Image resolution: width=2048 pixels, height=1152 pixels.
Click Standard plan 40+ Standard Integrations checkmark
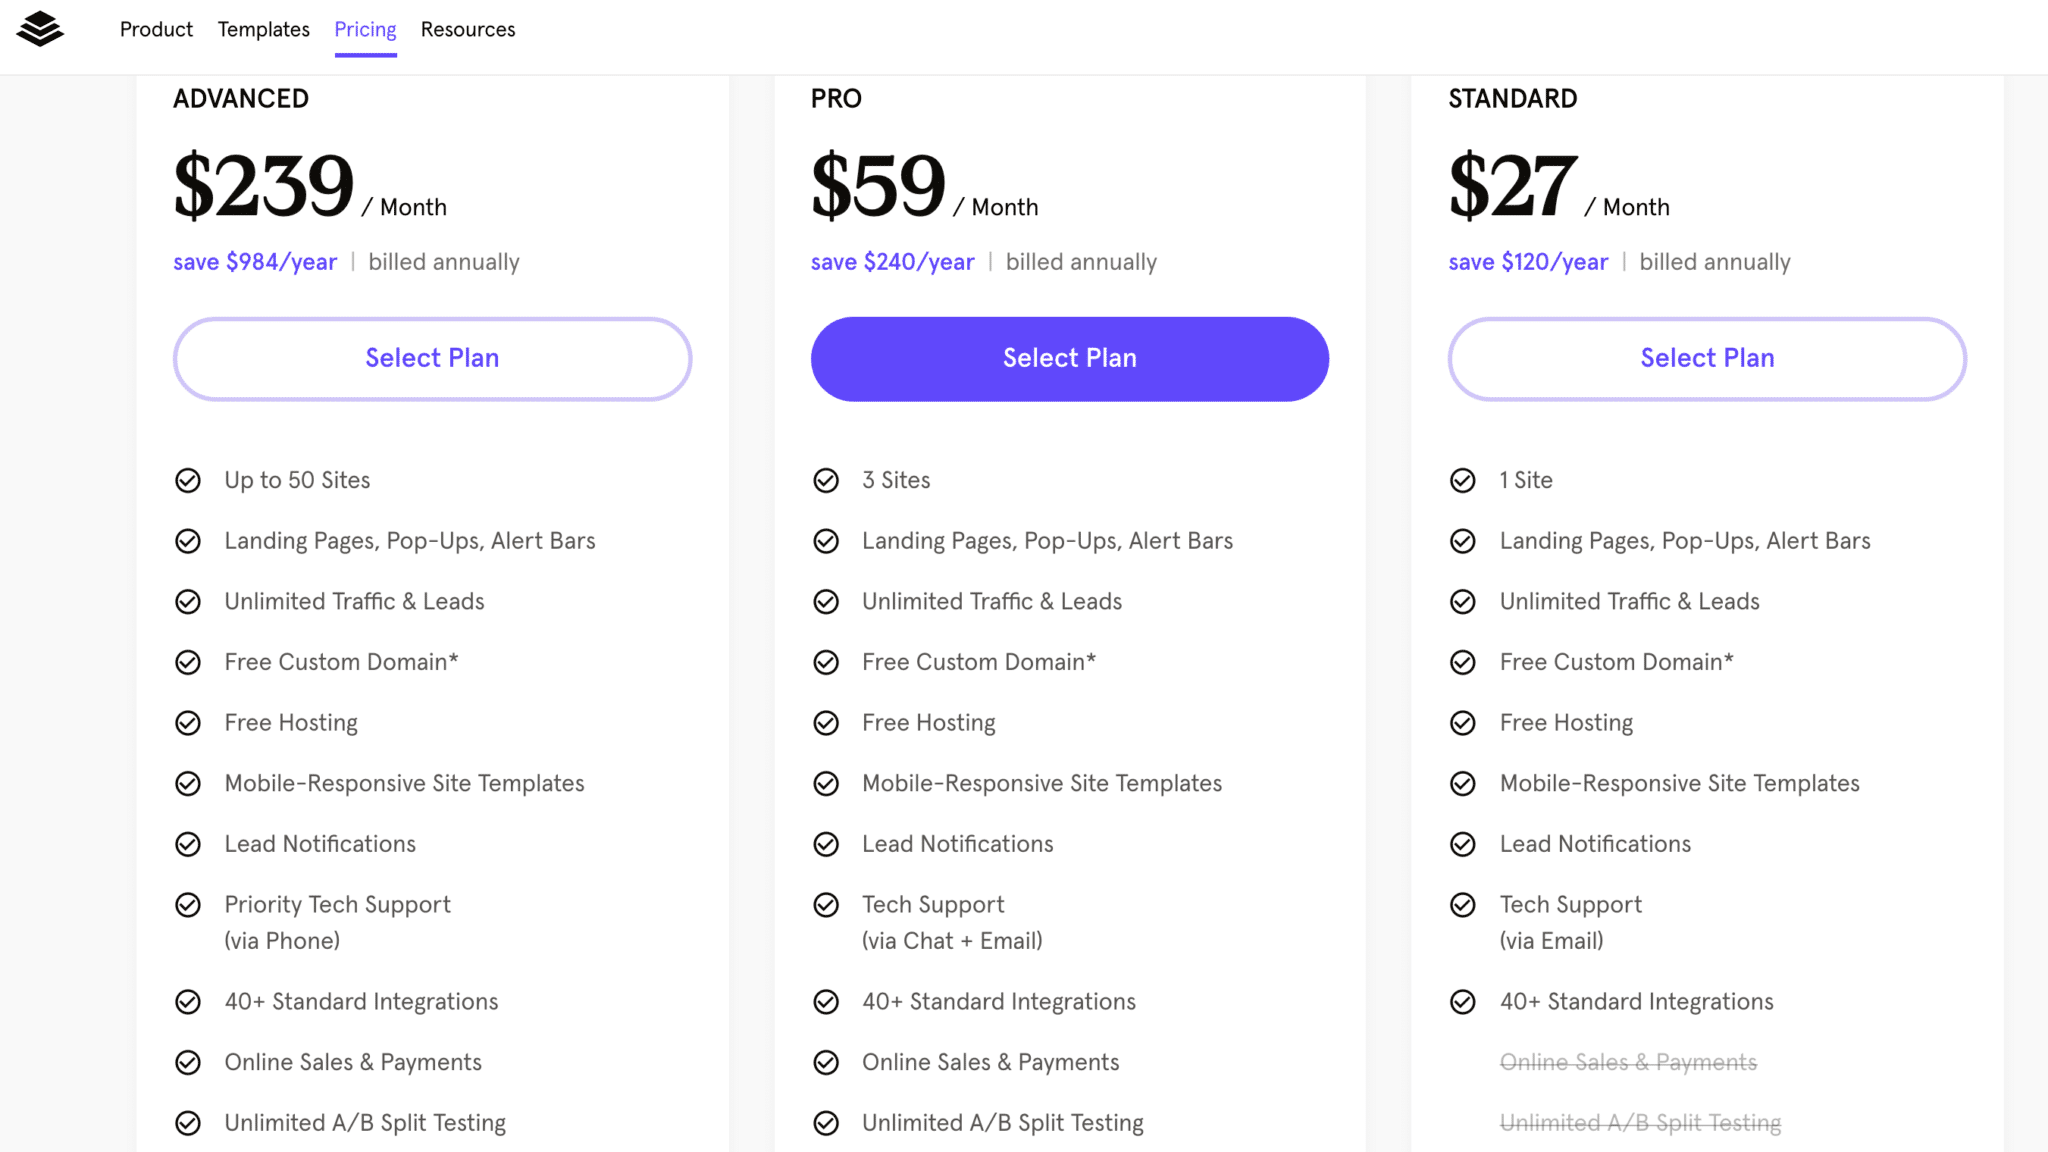(1463, 1002)
